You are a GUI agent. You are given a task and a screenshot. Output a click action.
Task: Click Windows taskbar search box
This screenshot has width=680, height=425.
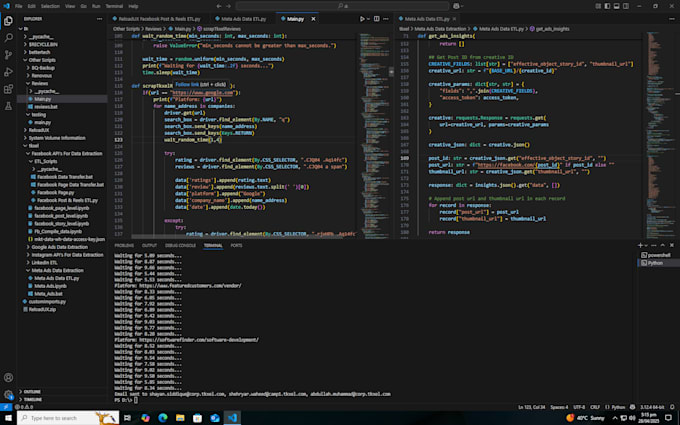[68, 418]
